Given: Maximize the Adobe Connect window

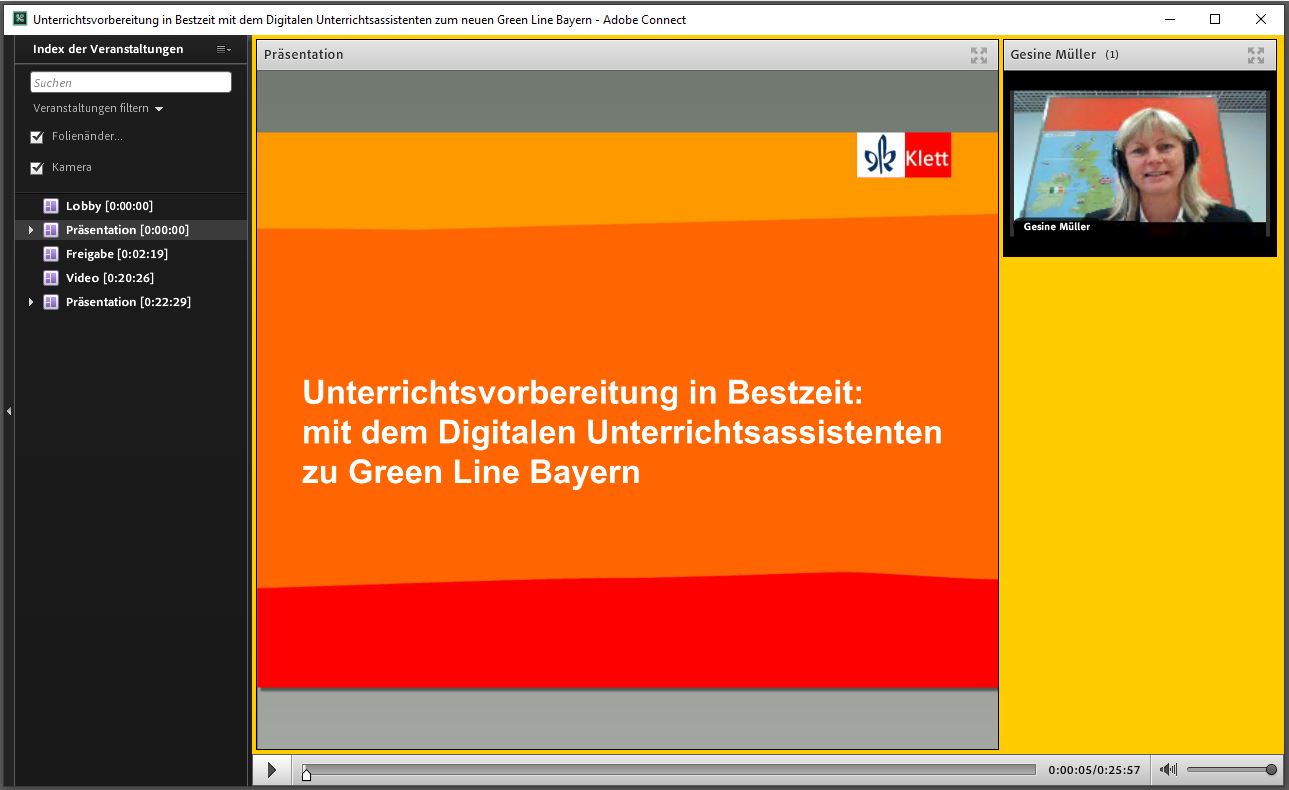Looking at the screenshot, I should (1215, 19).
